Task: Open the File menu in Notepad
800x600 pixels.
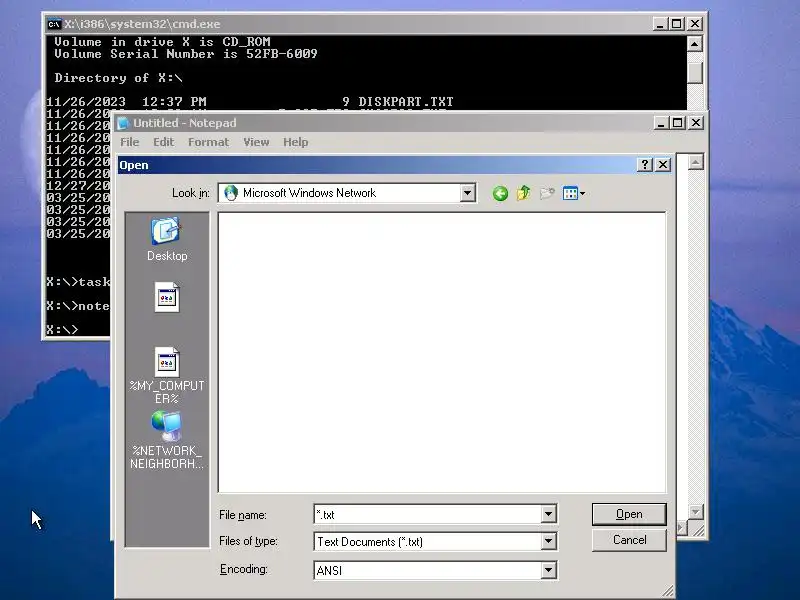Action: [130, 142]
